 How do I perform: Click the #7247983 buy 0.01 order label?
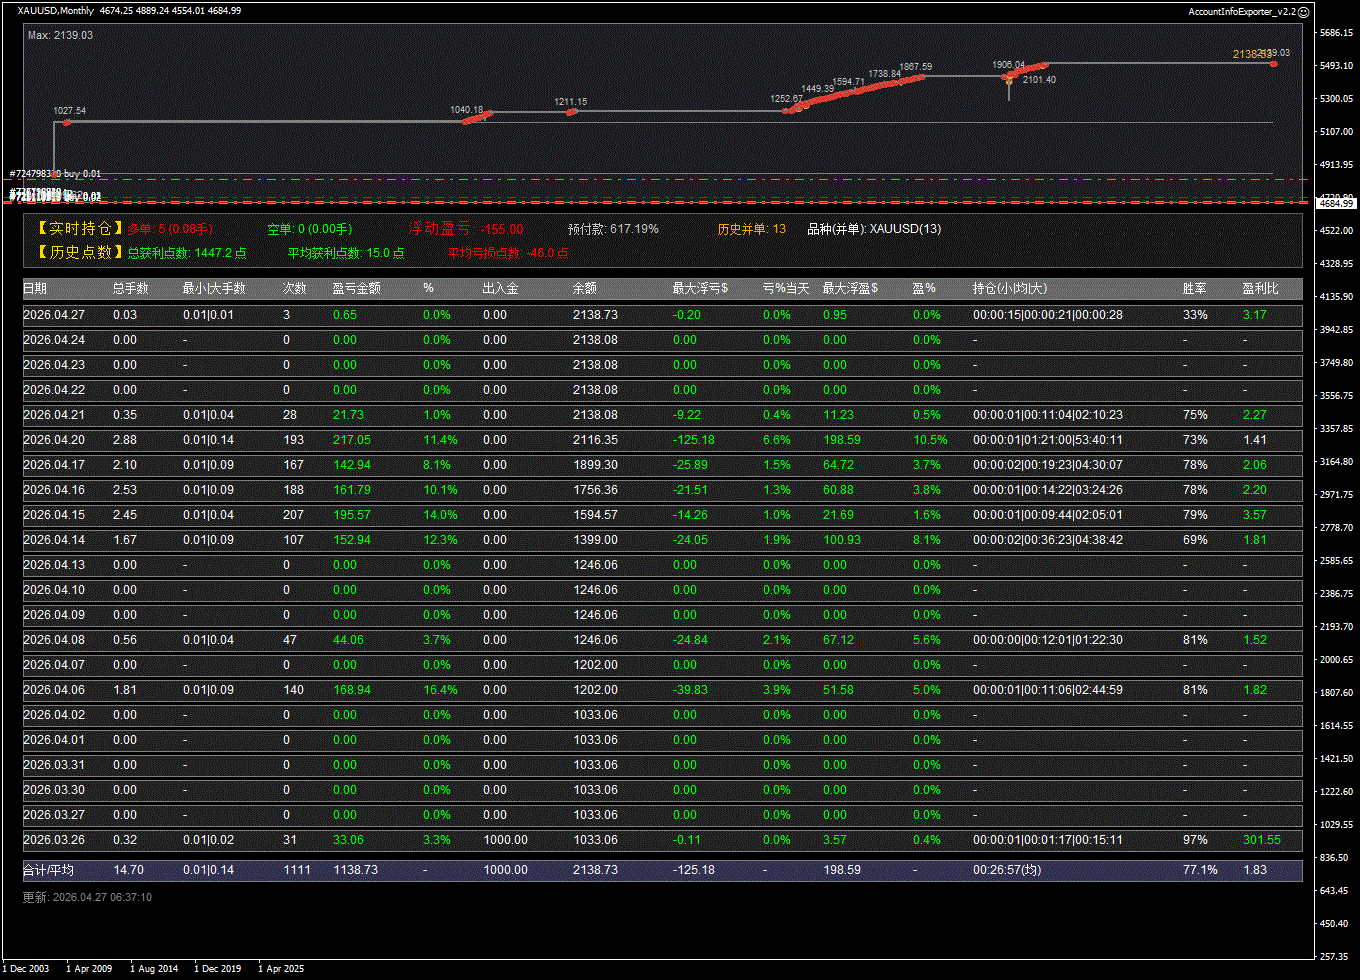(55, 174)
